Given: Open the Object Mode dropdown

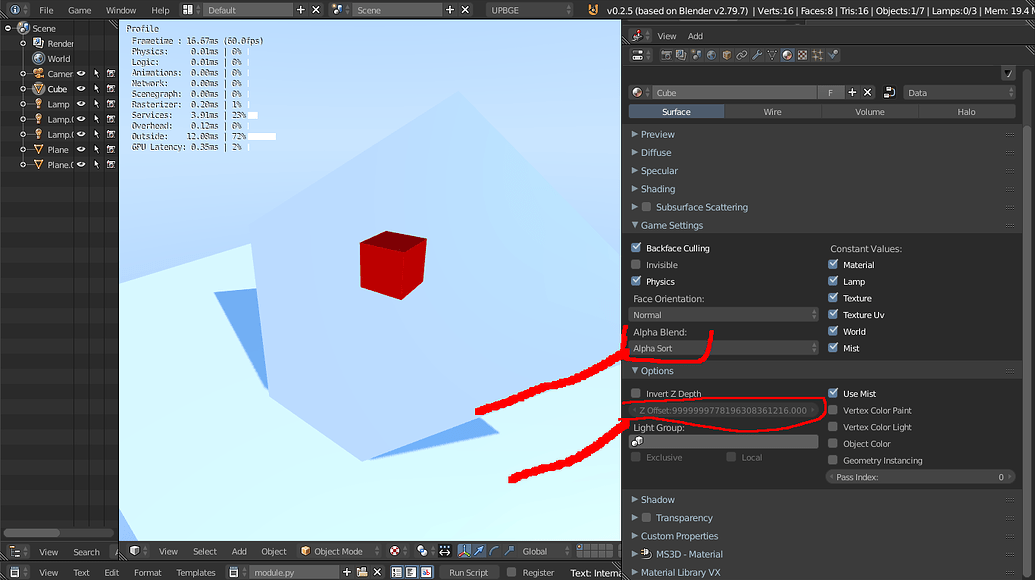Looking at the screenshot, I should coord(339,551).
